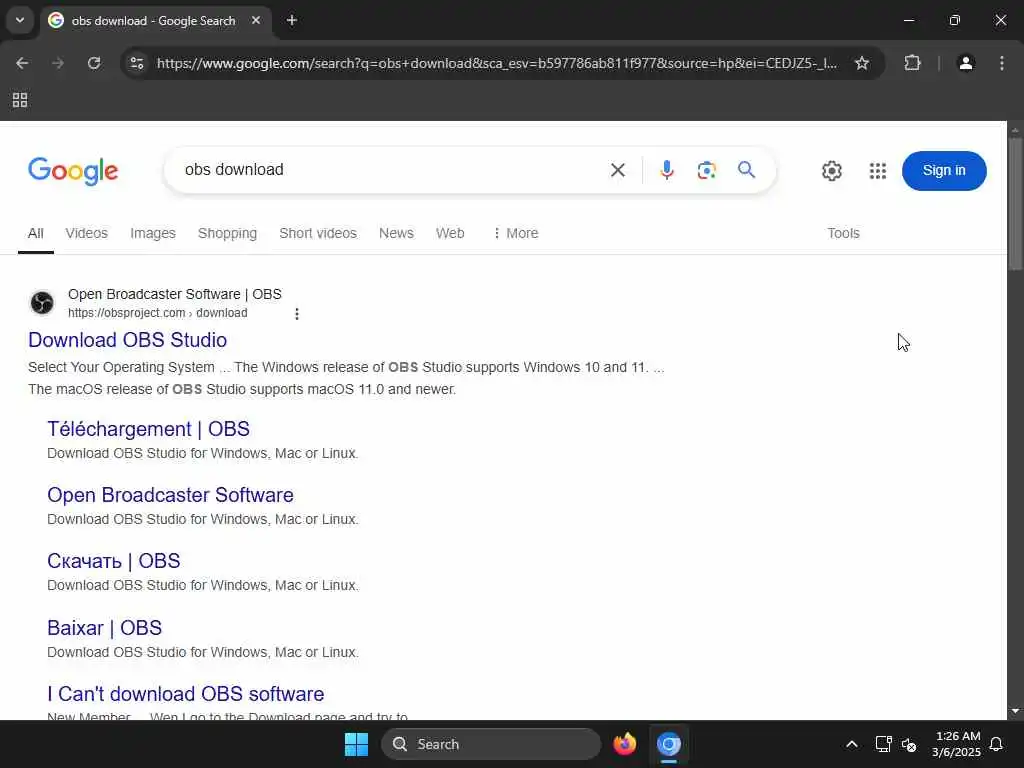
Task: Open the network status tray icon
Action: pos(883,744)
